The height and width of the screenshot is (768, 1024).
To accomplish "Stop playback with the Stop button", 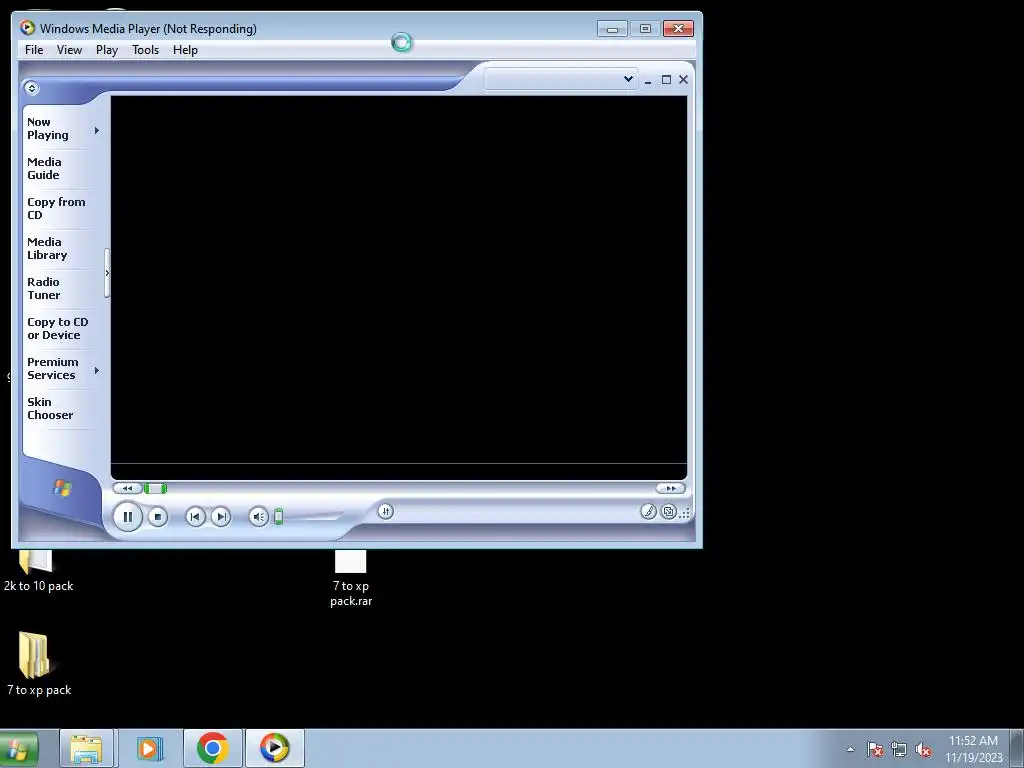I will tap(157, 517).
